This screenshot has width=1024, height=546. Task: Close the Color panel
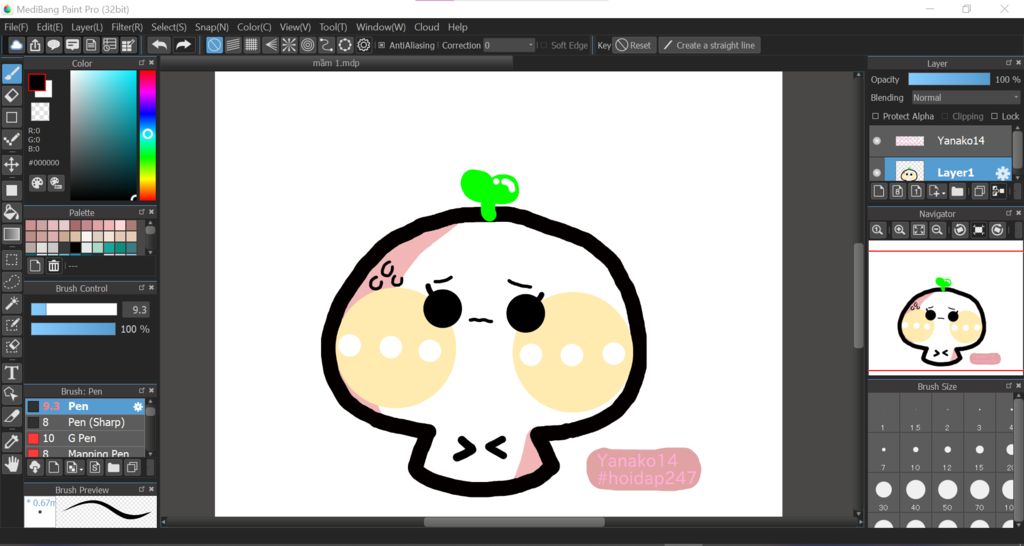point(152,63)
